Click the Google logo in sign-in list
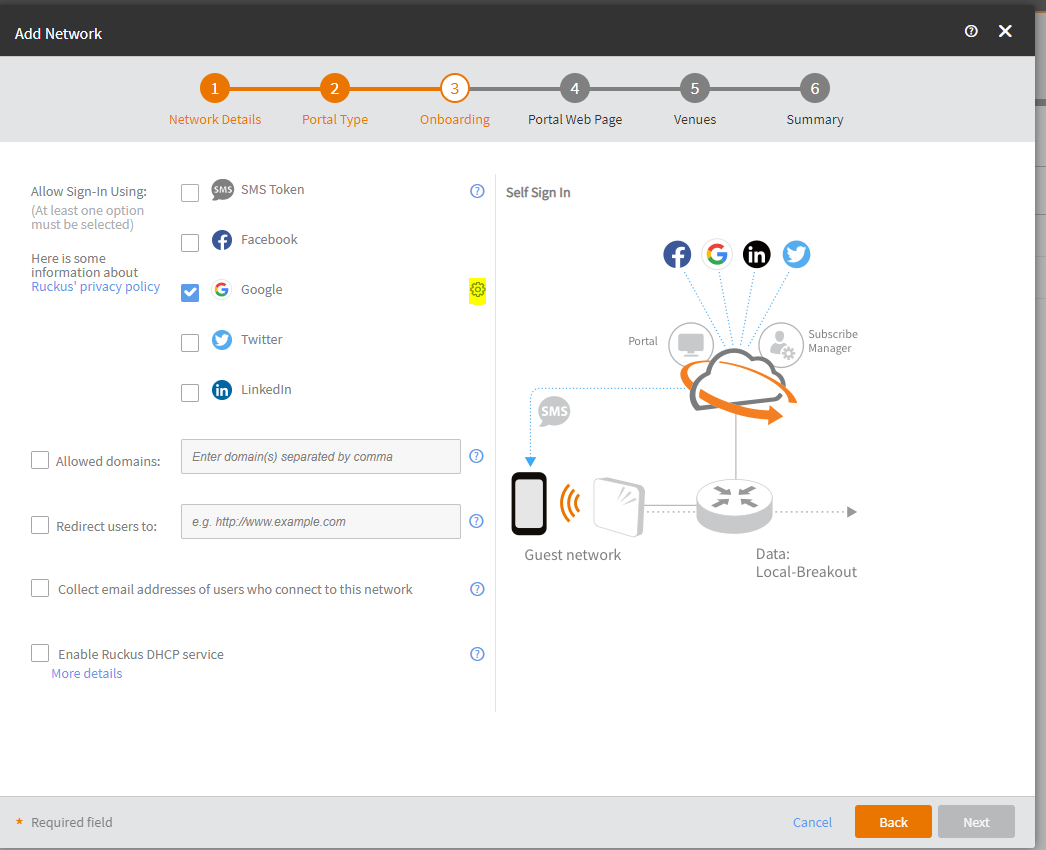The height and width of the screenshot is (850, 1046). (x=221, y=290)
